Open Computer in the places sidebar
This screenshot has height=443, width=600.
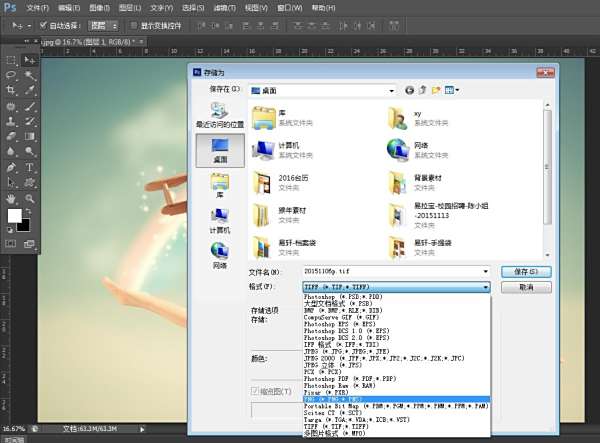(220, 221)
